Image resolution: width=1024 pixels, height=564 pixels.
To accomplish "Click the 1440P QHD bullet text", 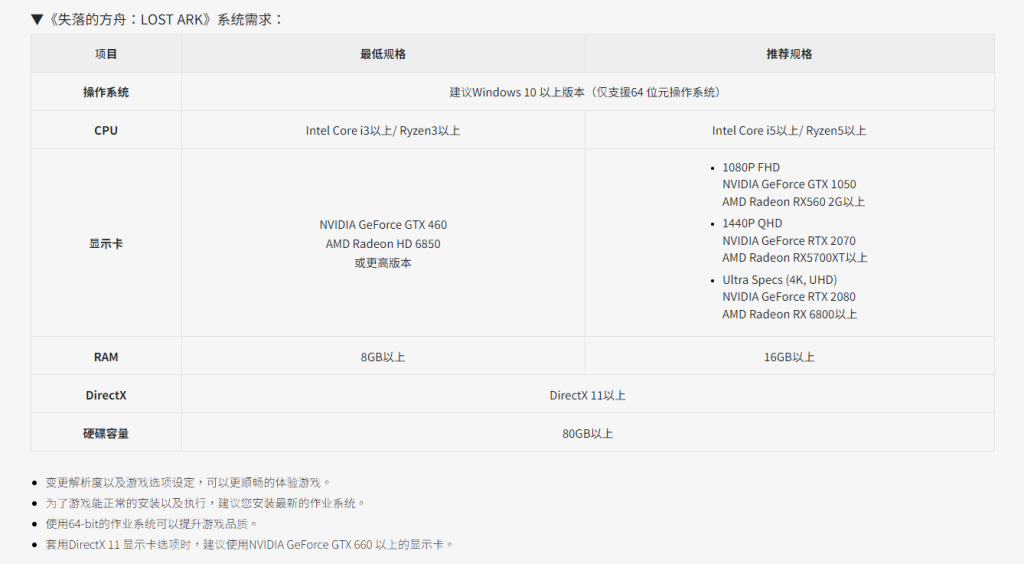I will (752, 223).
